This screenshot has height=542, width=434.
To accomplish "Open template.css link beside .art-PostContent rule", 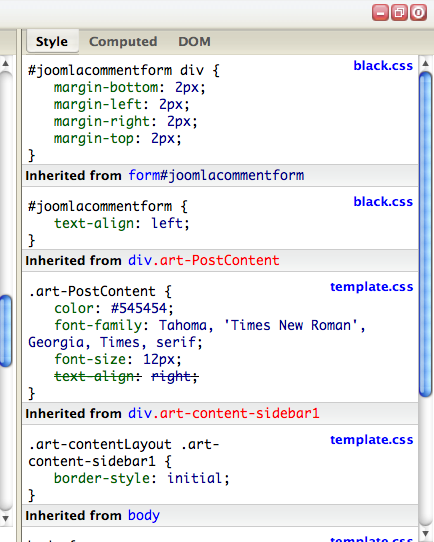I will click(x=371, y=287).
